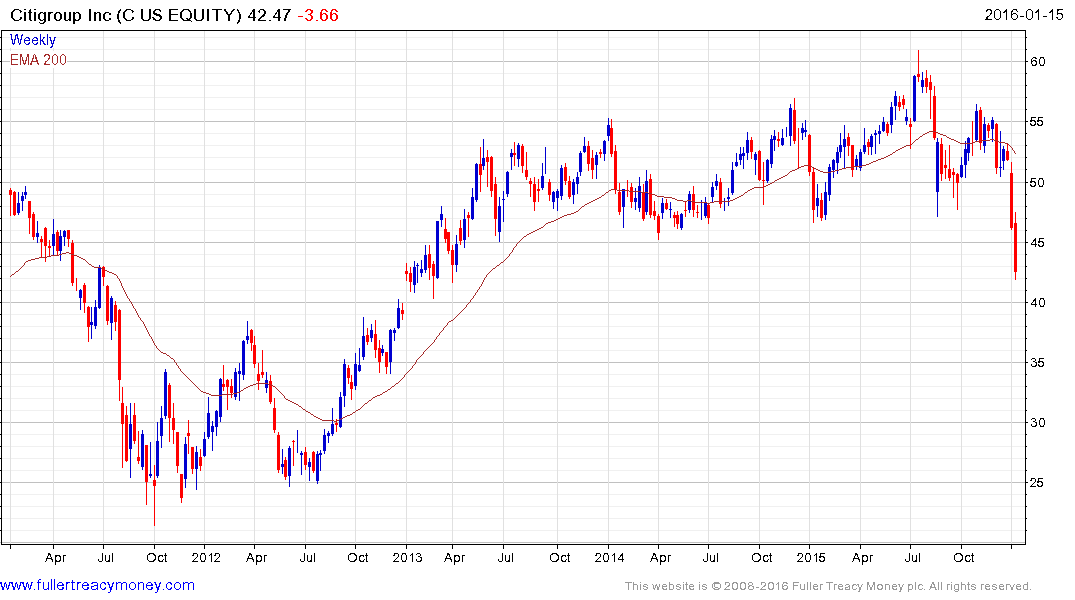Click the Jul label before 2012

coord(106,557)
